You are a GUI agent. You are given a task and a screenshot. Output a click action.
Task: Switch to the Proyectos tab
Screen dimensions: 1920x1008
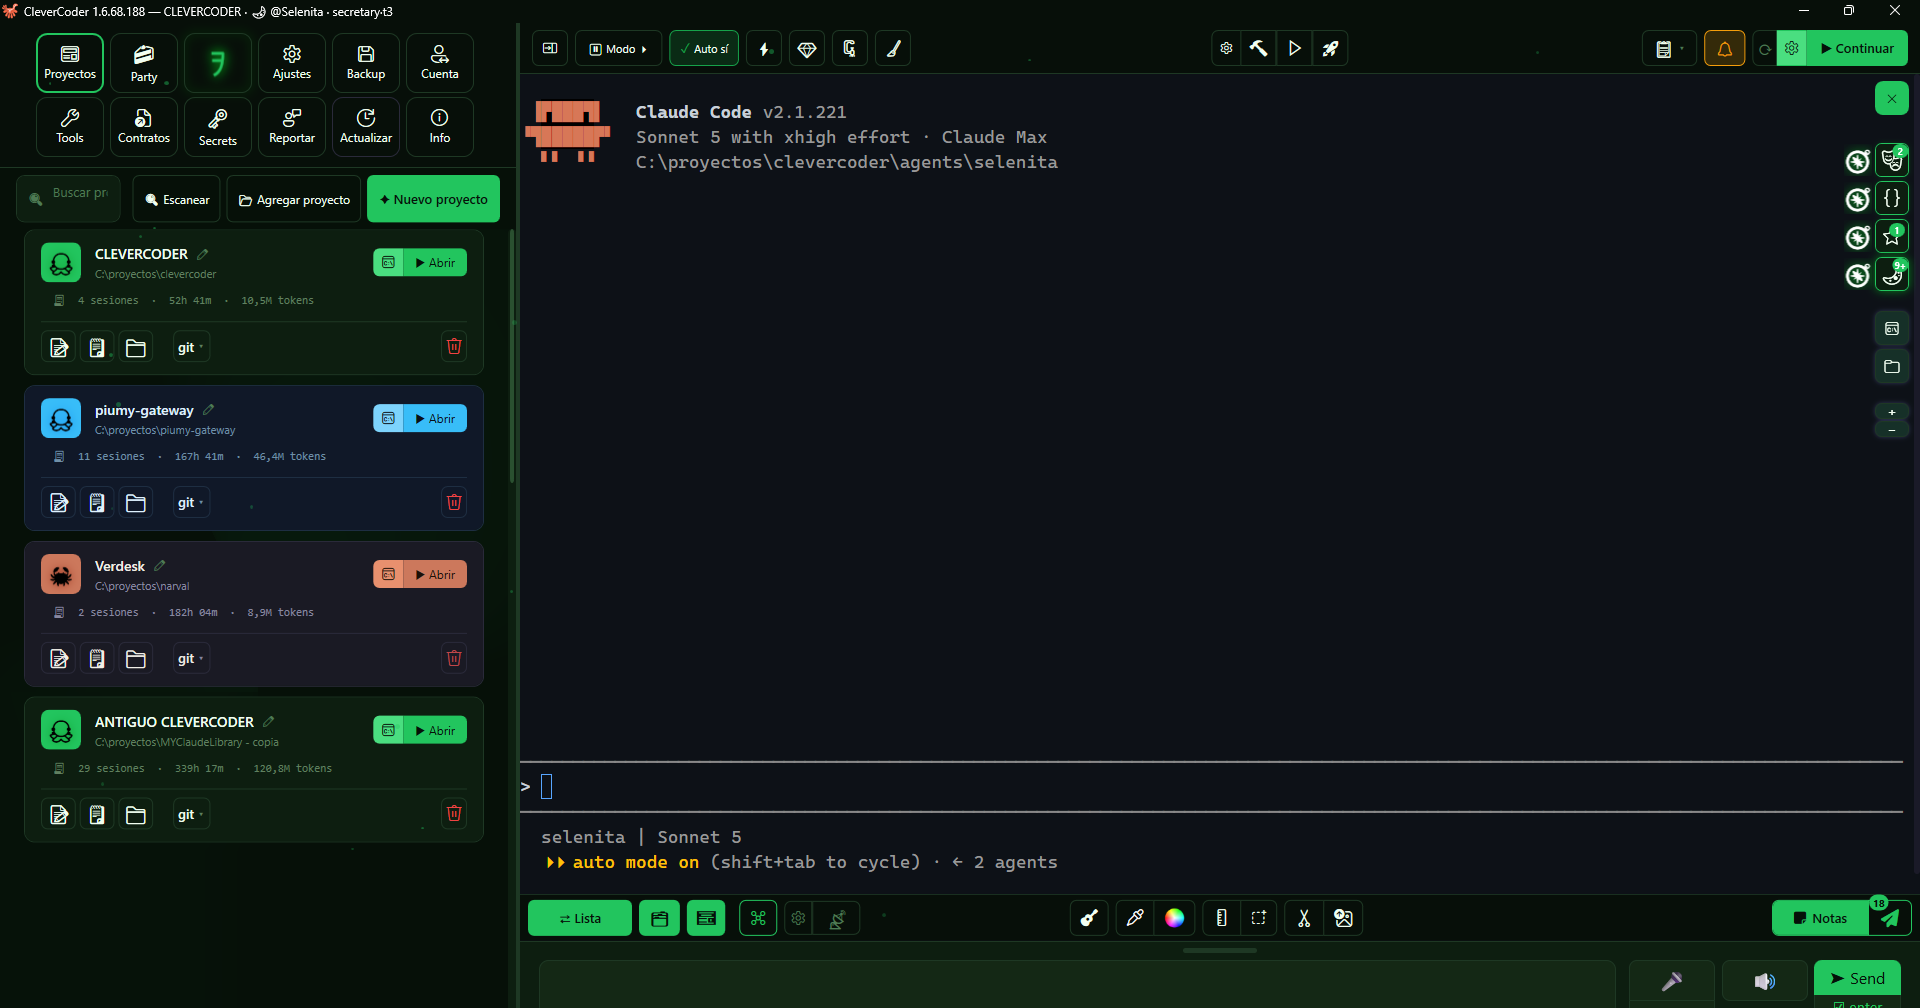click(70, 63)
